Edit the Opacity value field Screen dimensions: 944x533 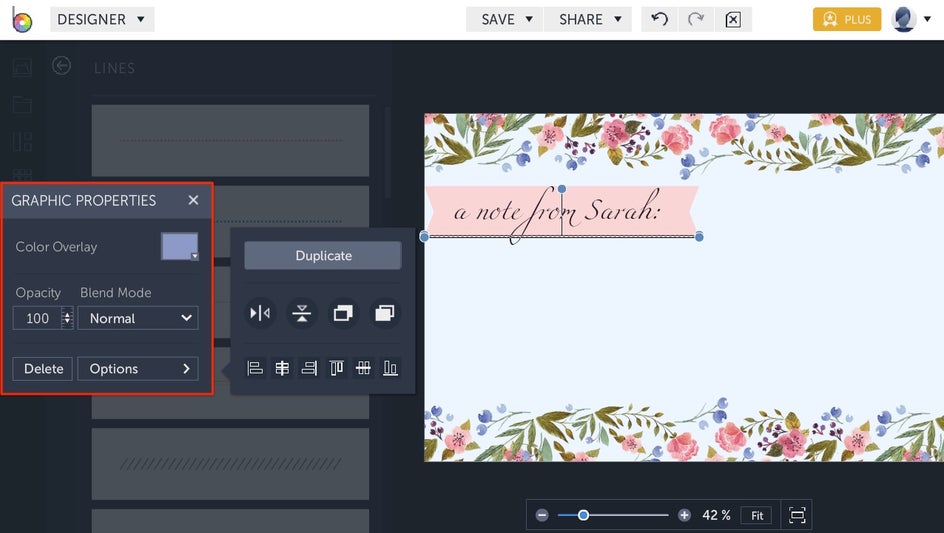(x=37, y=318)
